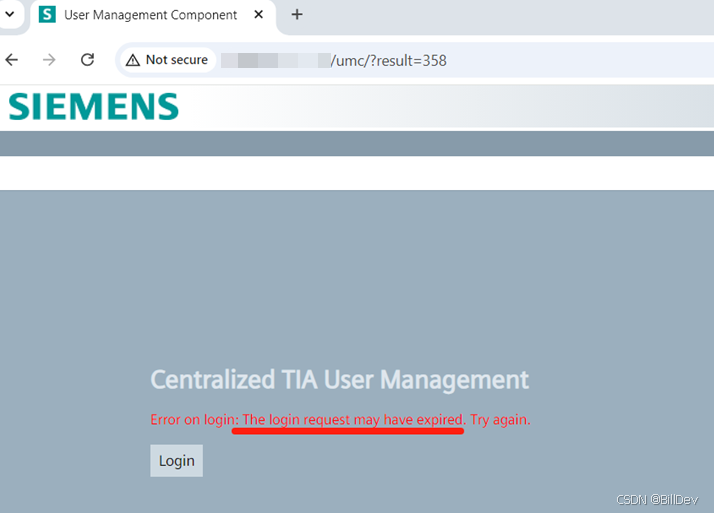
Task: Open the Not secure site info
Action: click(x=167, y=60)
